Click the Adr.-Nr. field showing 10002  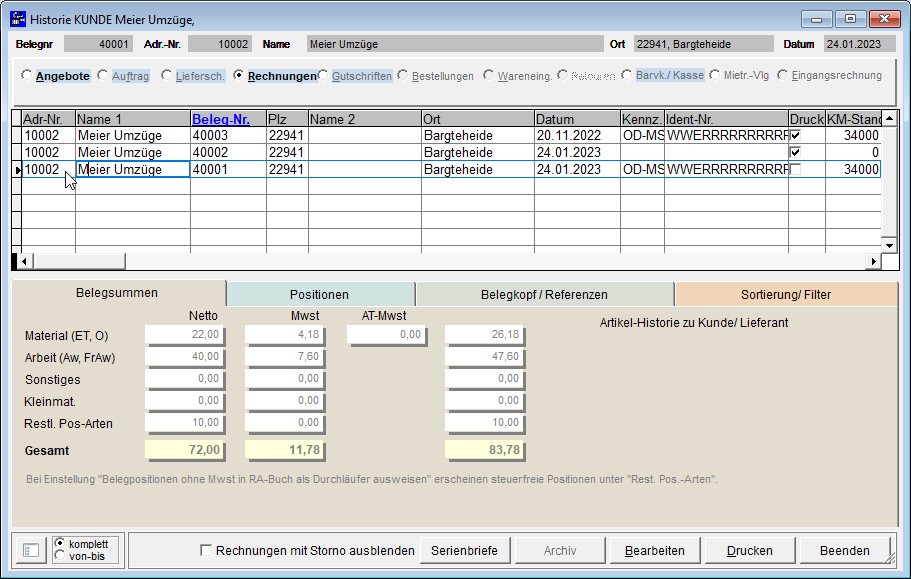coord(220,44)
